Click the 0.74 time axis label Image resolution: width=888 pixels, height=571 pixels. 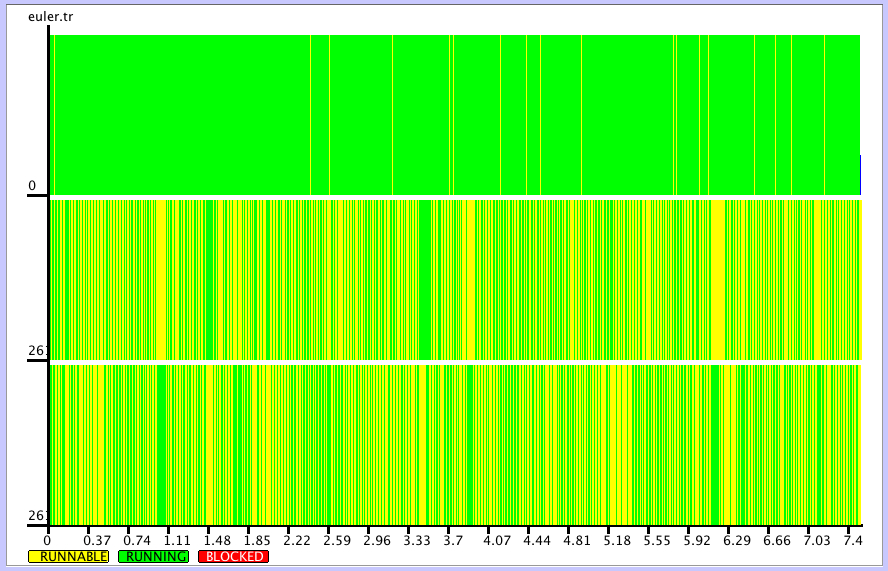point(137,541)
